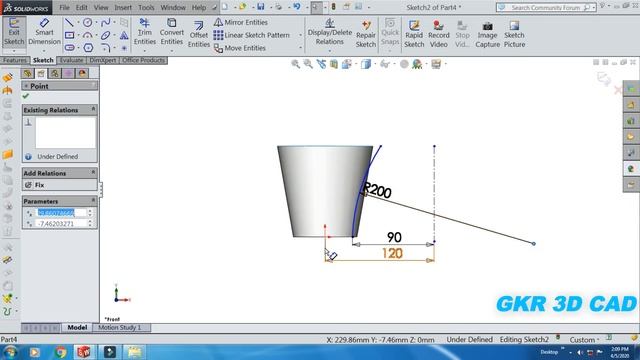Image resolution: width=640 pixels, height=360 pixels.
Task: Click the Convert Entities tool
Action: point(171,32)
